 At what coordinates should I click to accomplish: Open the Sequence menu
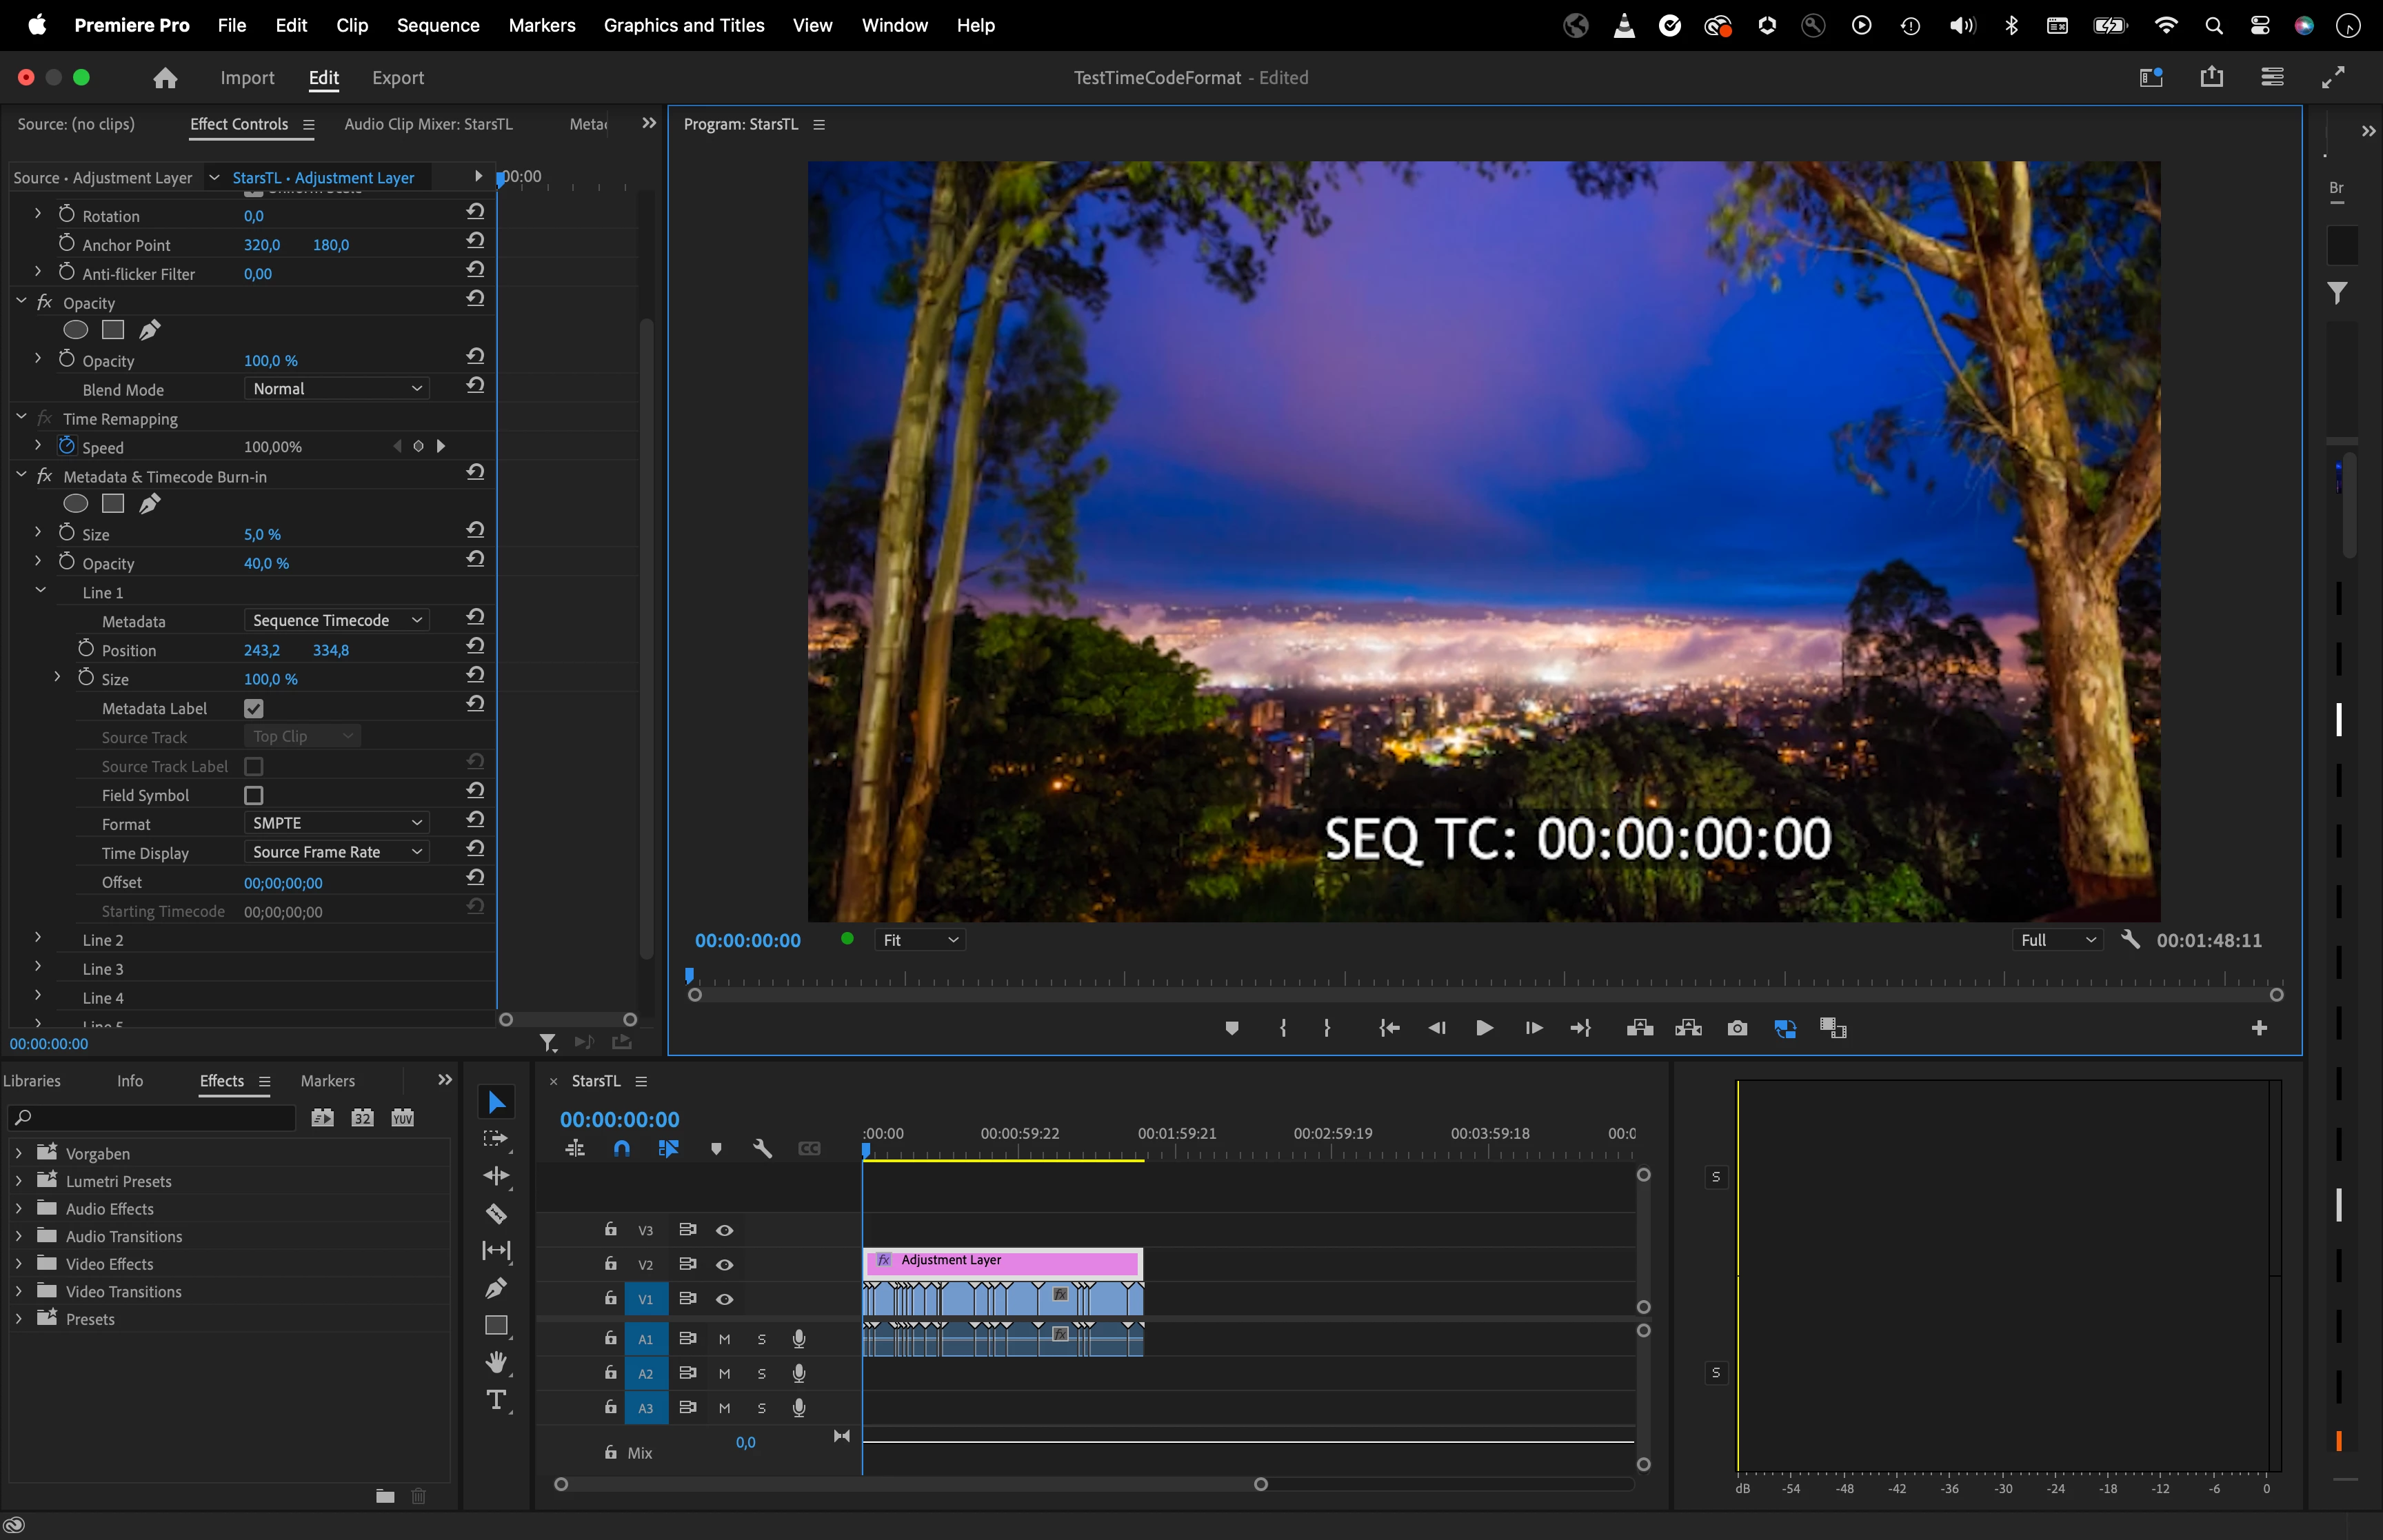coord(438,25)
